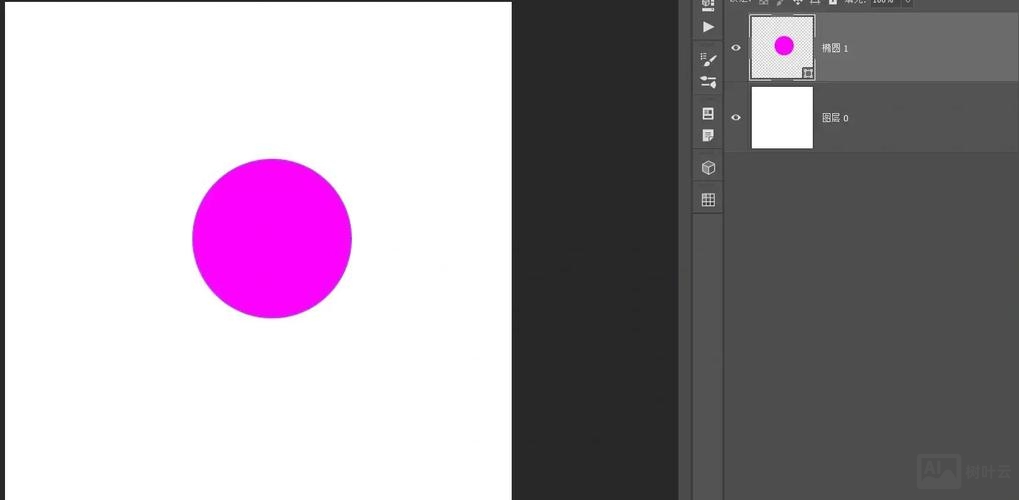Image resolution: width=1019 pixels, height=500 pixels.
Task: Click the 椭圆 1 layer name
Action: tap(835, 48)
